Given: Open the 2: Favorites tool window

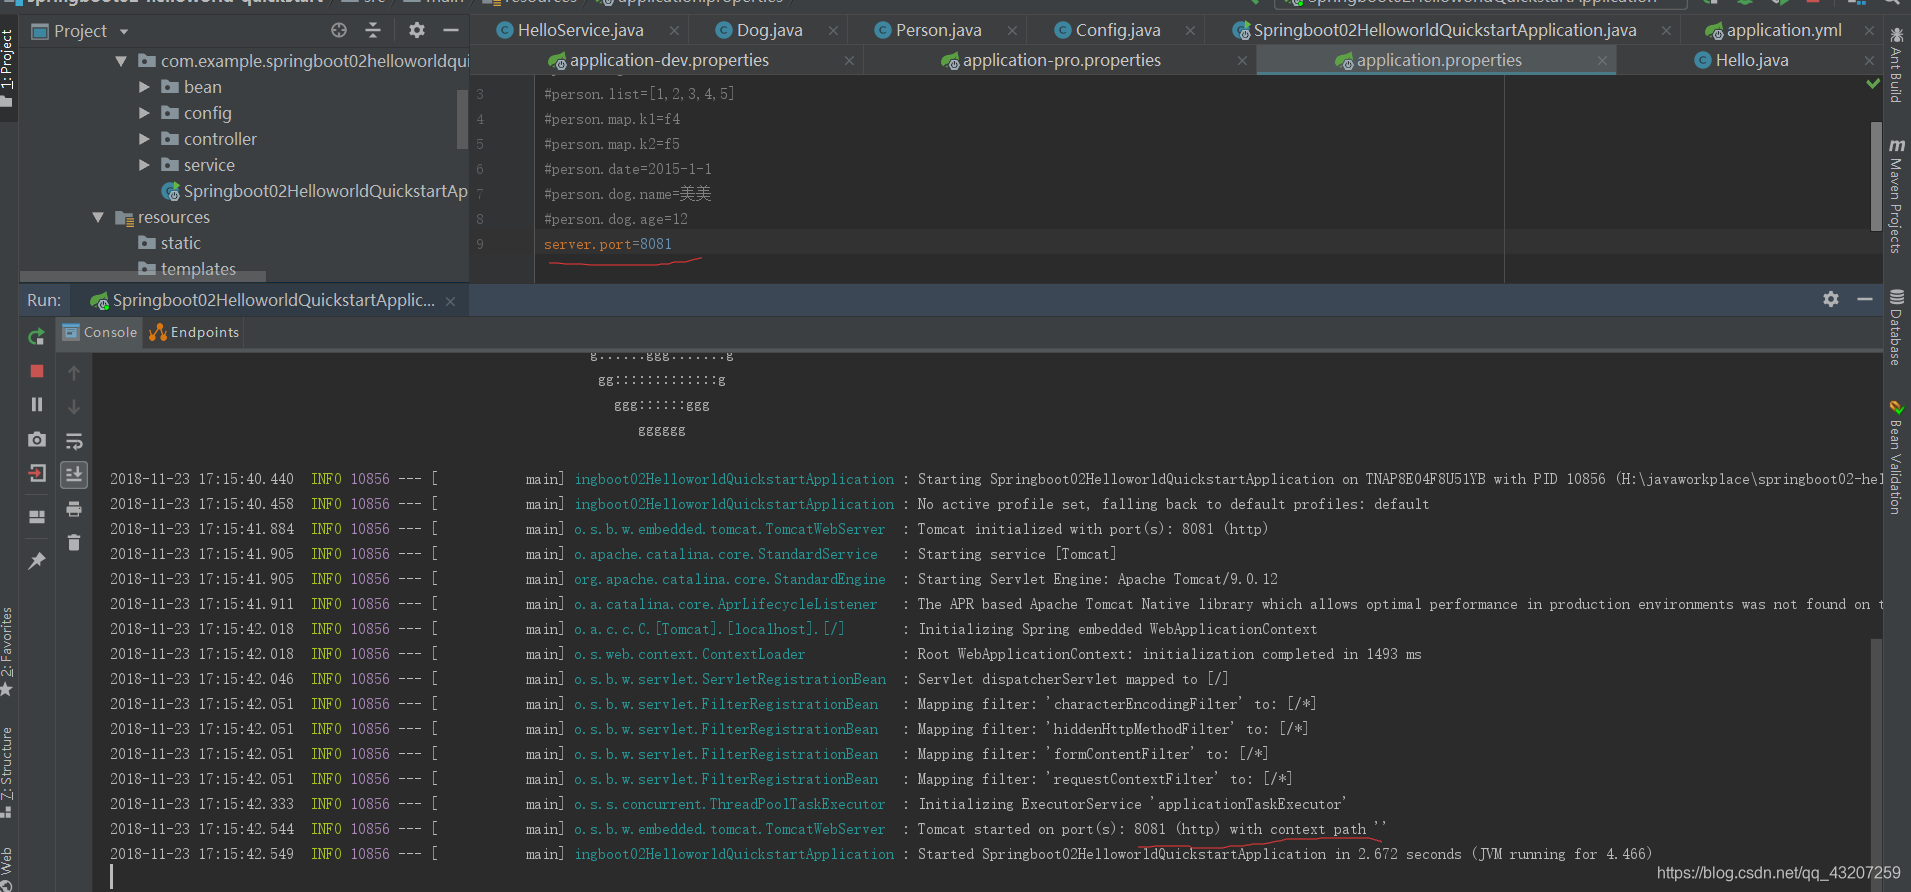Looking at the screenshot, I should (8, 652).
